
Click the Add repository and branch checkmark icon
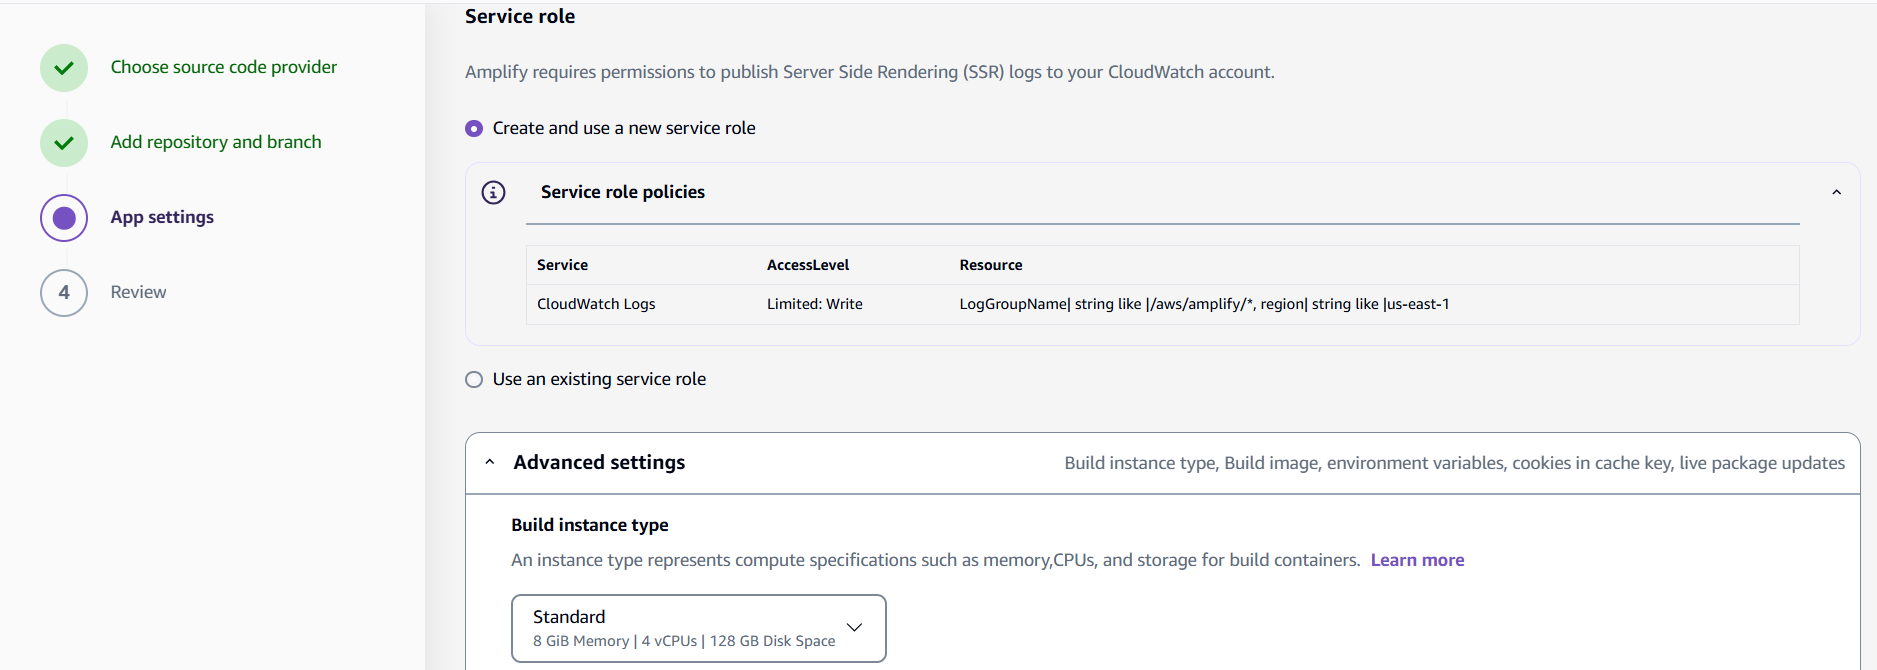64,143
